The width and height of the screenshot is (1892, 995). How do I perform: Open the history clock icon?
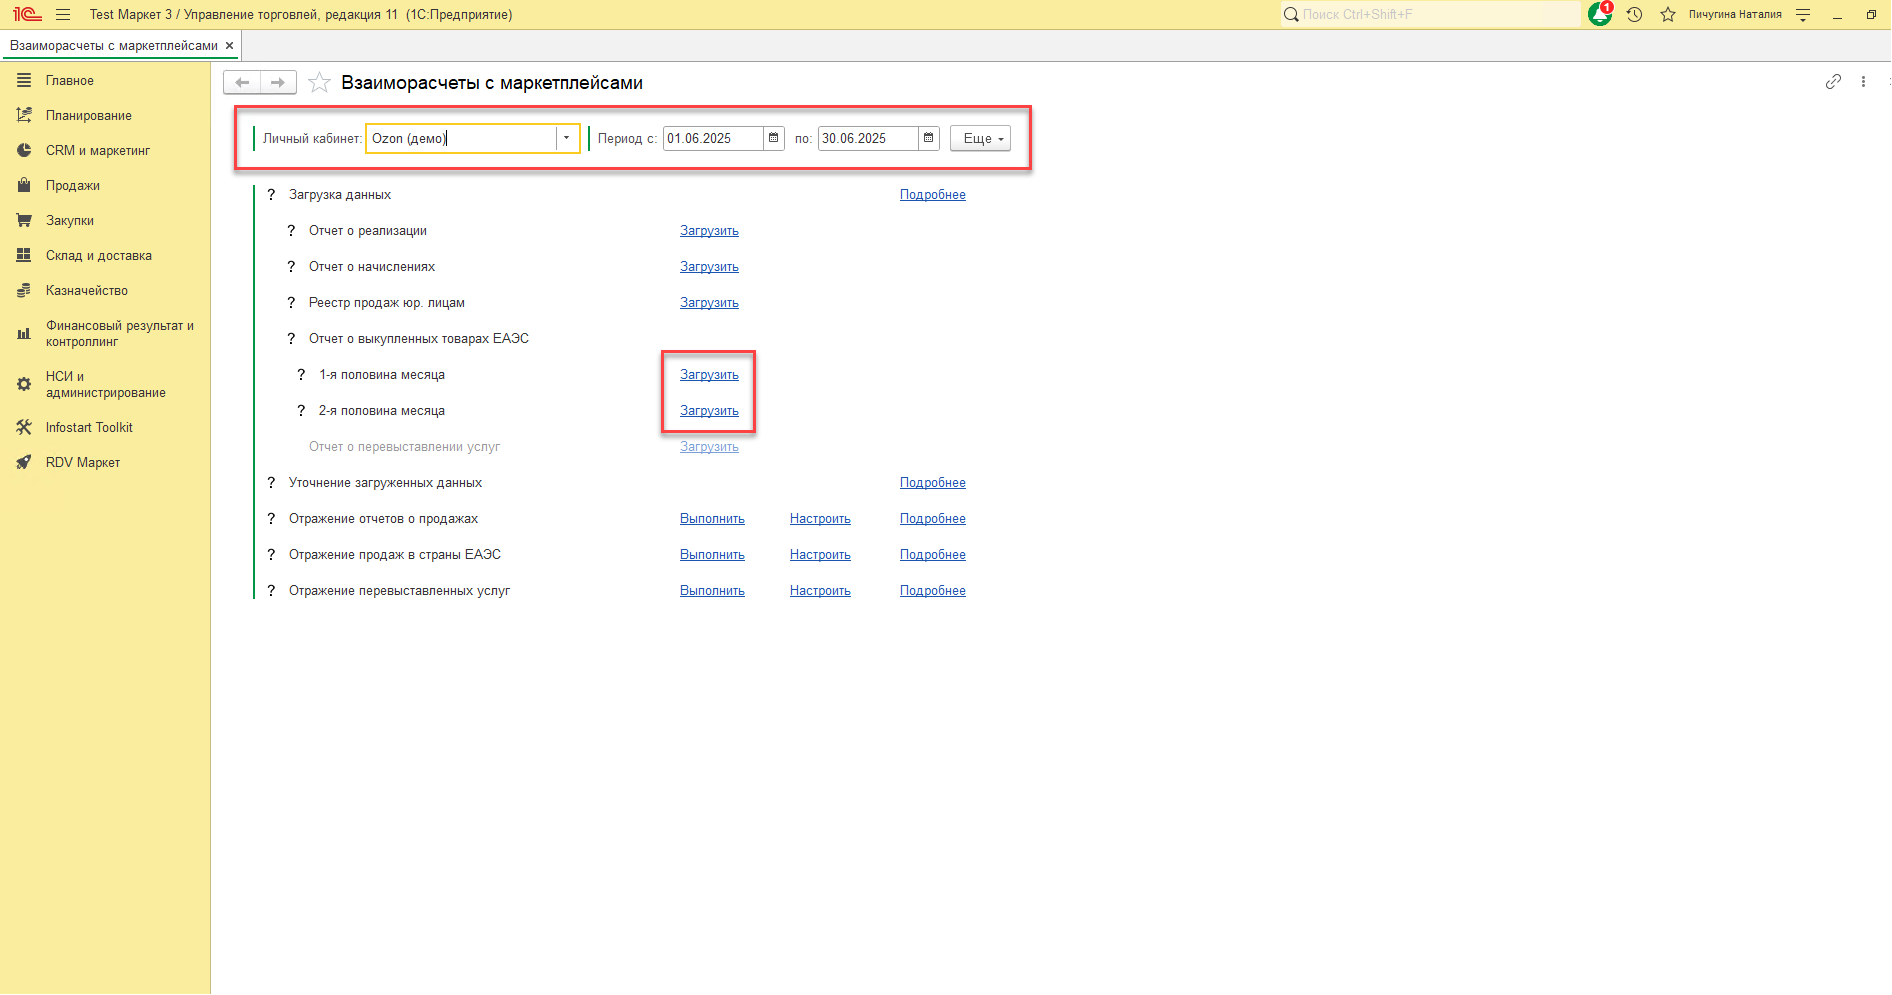1634,15
